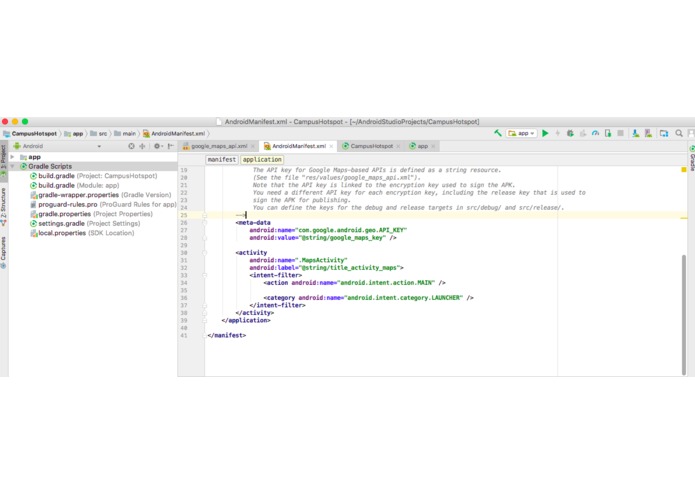Click the application breadcrumb in the editor

tap(262, 159)
